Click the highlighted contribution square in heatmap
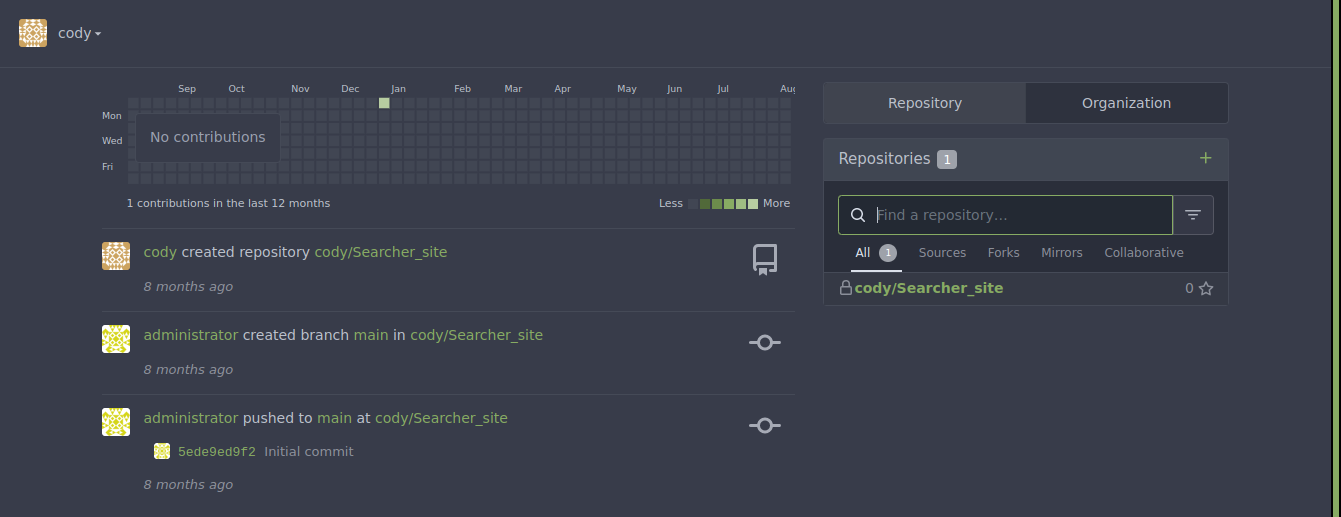Image resolution: width=1341 pixels, height=517 pixels. [x=384, y=103]
